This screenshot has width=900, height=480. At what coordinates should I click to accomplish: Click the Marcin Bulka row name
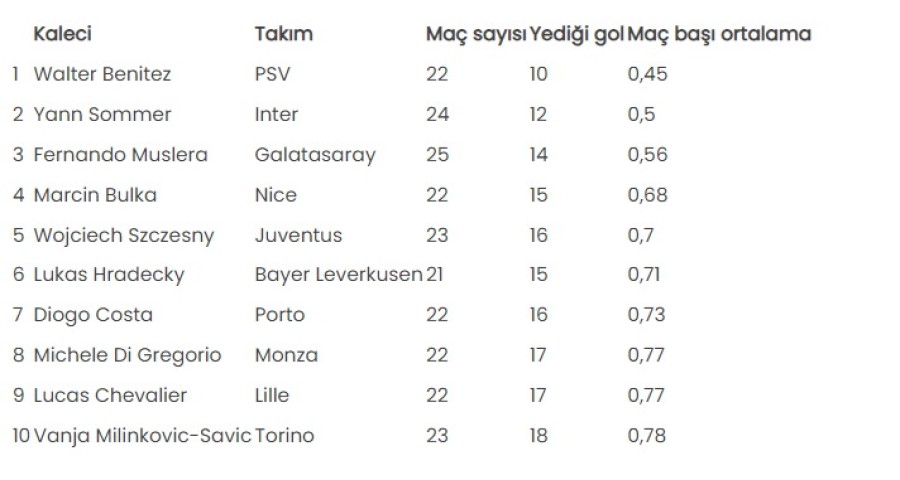(95, 195)
